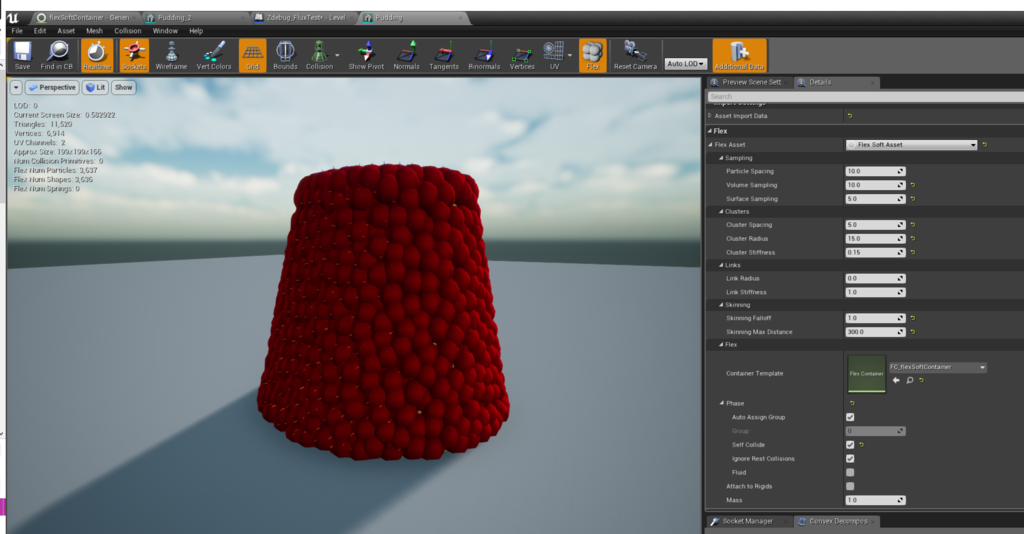Toggle Sockets display icon
1024x534 pixels.
(134, 55)
